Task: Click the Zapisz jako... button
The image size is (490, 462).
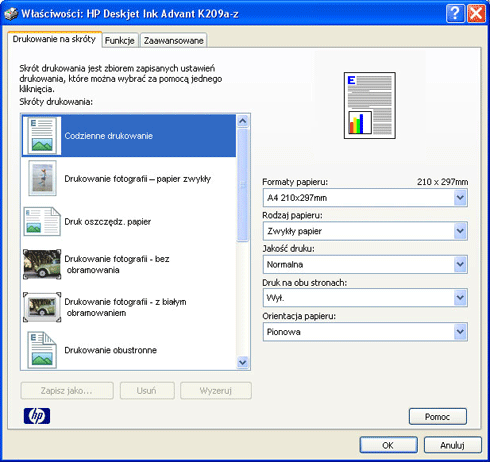Action: (x=67, y=391)
